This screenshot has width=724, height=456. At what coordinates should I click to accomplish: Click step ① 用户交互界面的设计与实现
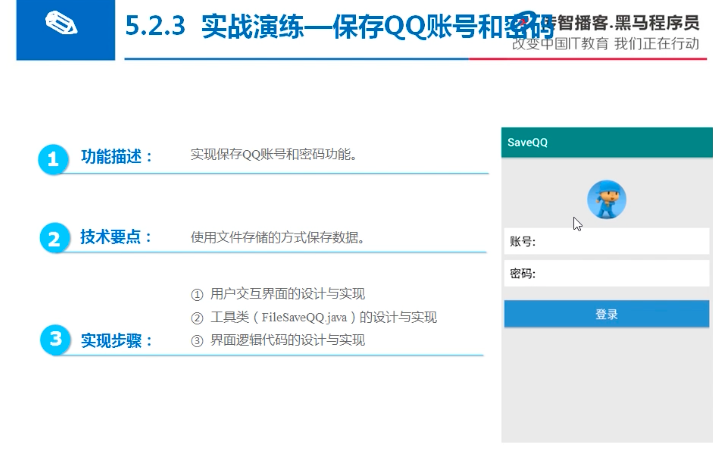pyautogui.click(x=278, y=294)
